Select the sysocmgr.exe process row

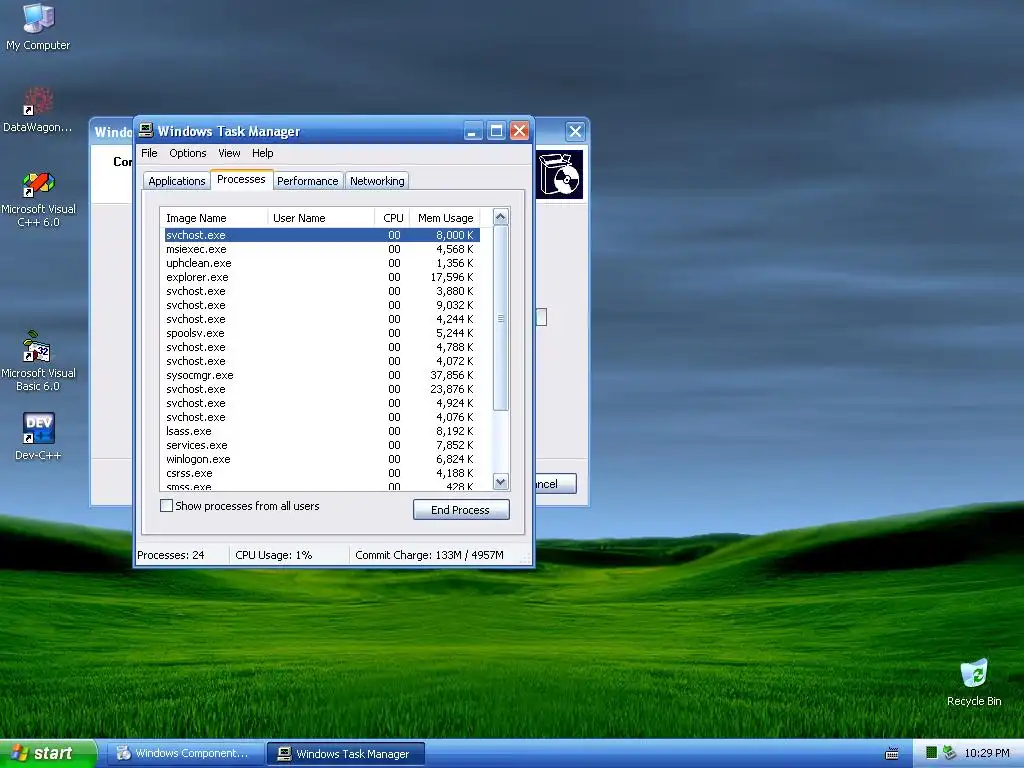[322, 375]
